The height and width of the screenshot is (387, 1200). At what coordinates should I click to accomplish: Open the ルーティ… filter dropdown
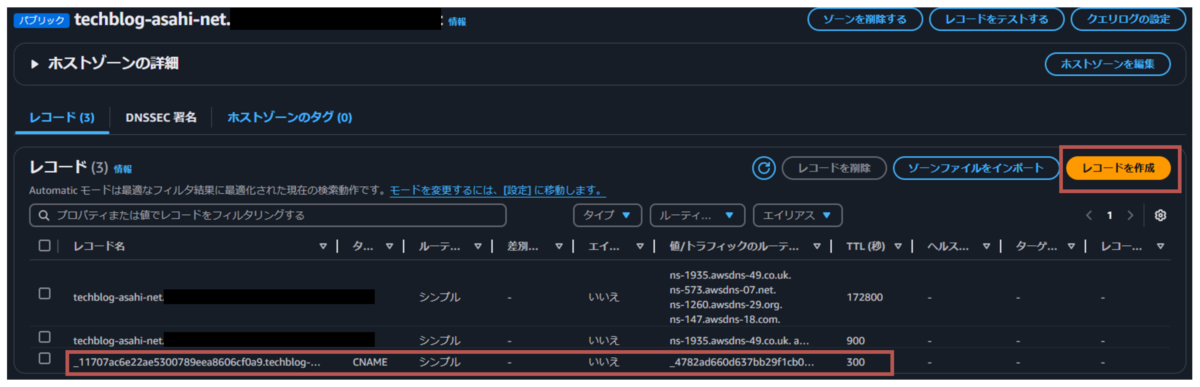[698, 215]
